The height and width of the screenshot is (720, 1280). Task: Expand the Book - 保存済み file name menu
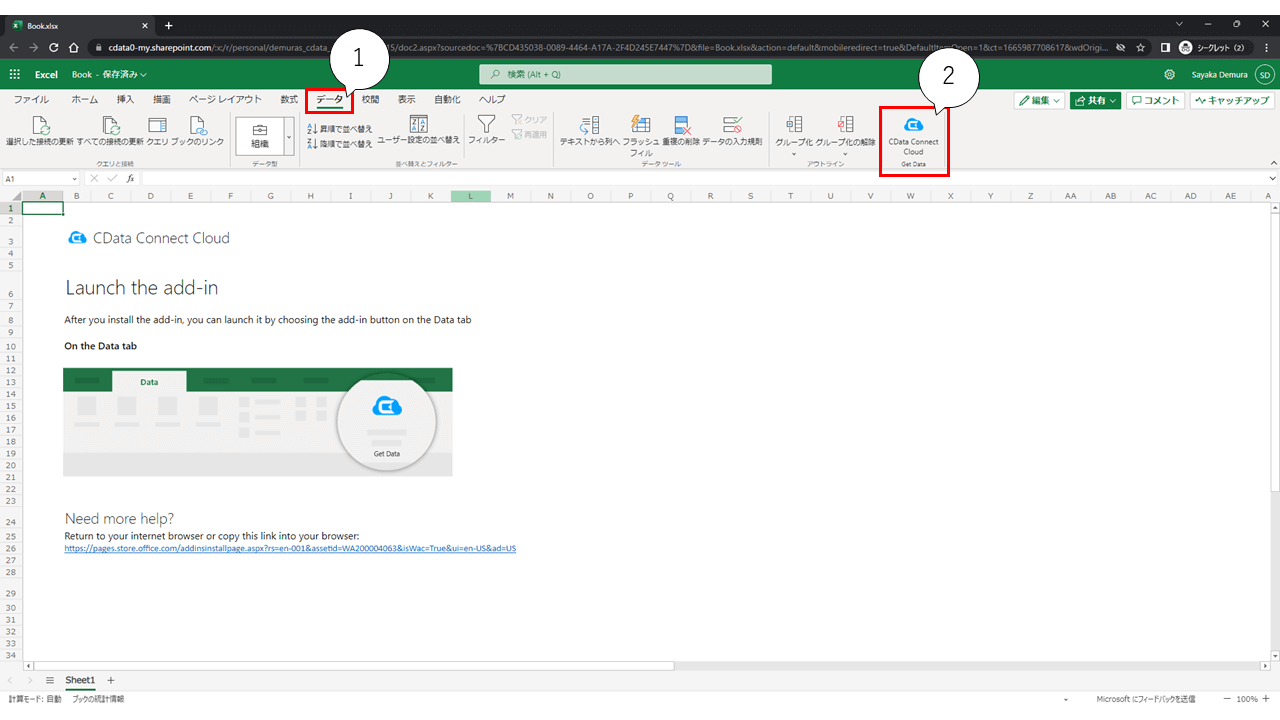coord(110,74)
